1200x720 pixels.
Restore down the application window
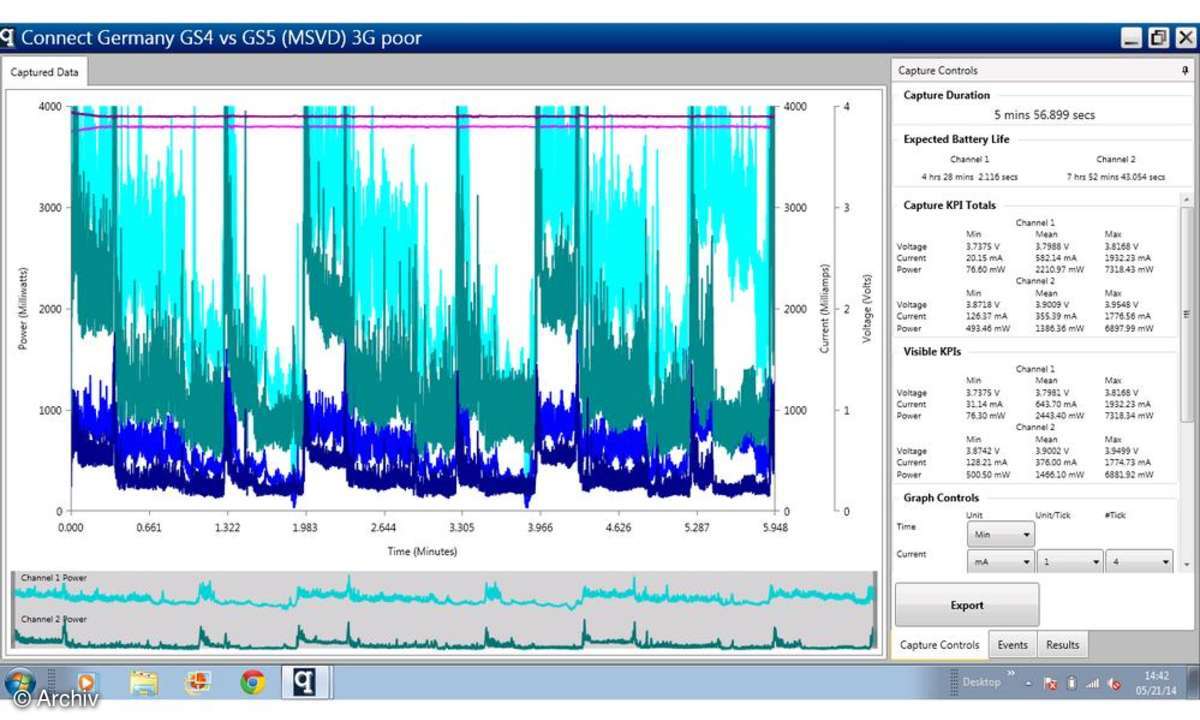tap(1158, 38)
